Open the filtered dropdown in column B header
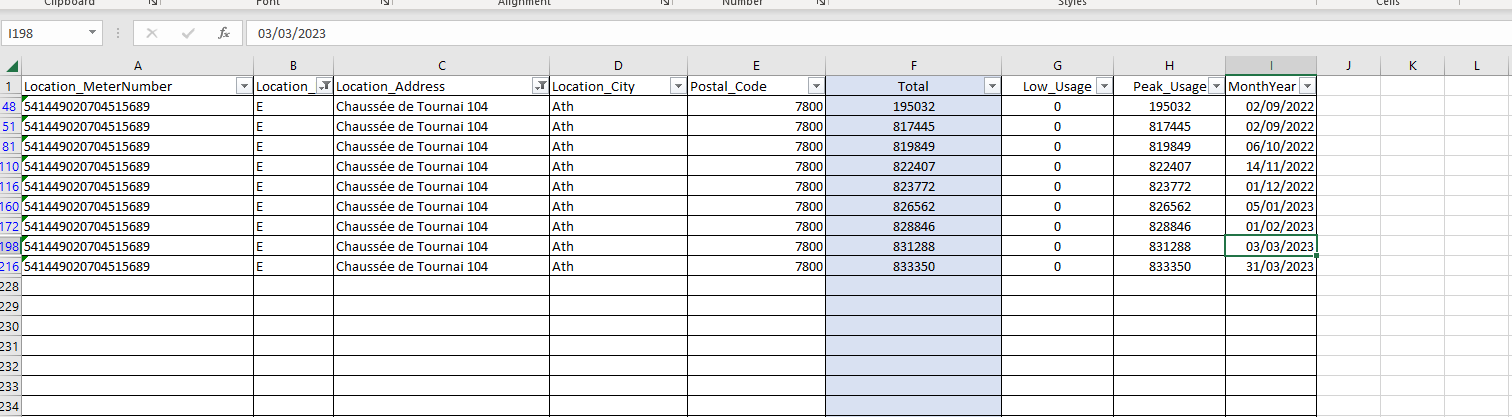1512x417 pixels. 324,87
